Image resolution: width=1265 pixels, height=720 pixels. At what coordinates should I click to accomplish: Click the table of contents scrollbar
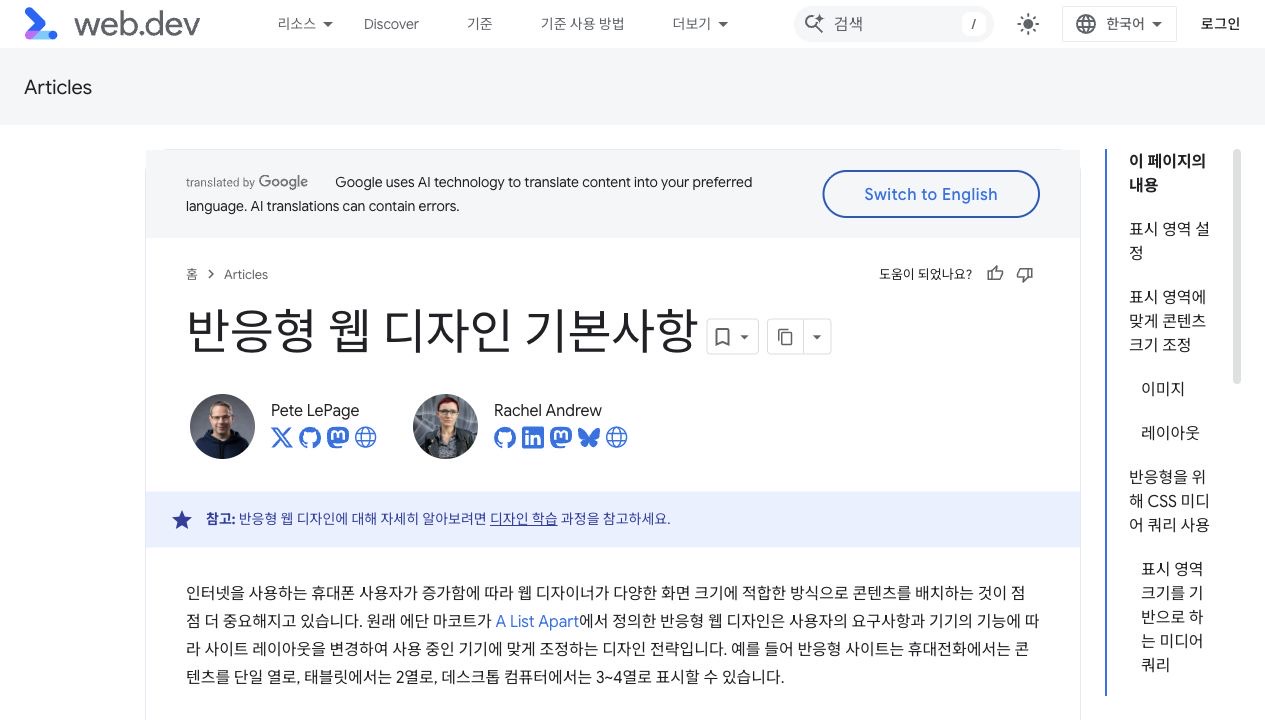1237,267
